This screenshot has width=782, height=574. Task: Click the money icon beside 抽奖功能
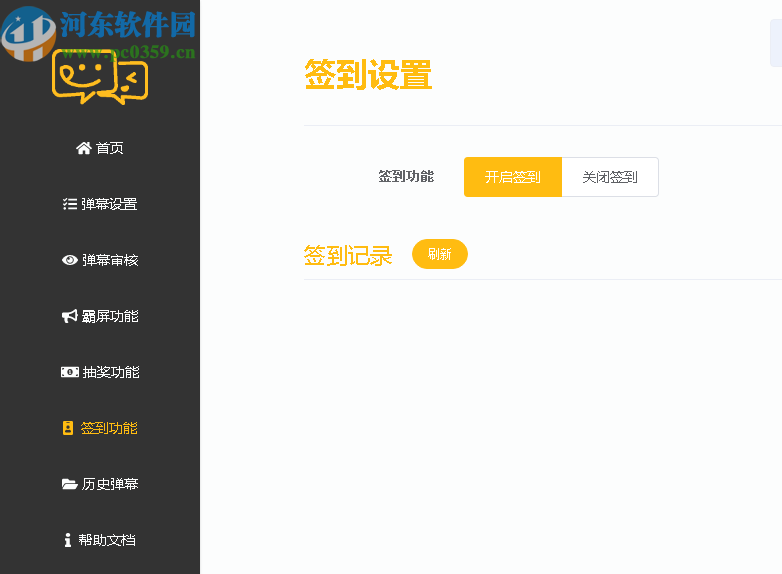click(x=70, y=372)
